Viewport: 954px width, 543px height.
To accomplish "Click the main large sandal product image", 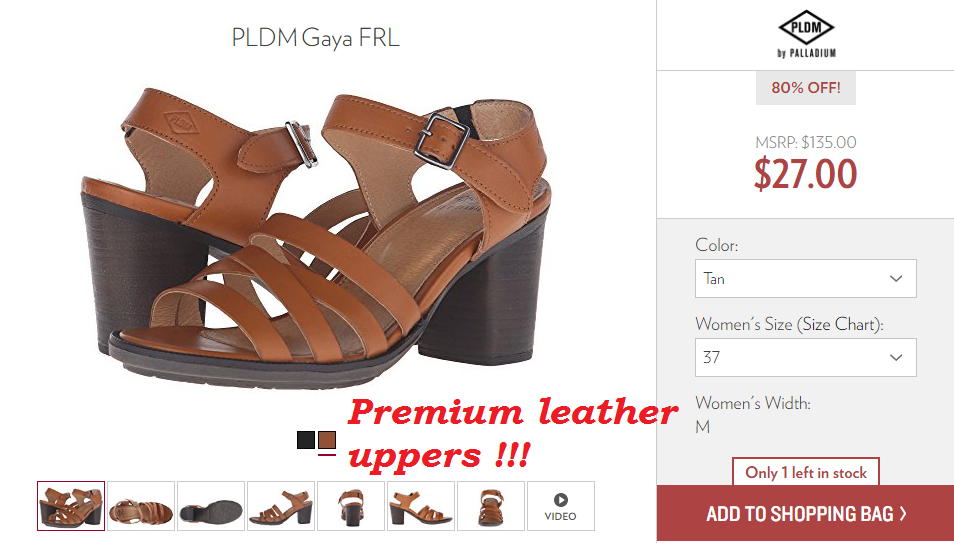I will click(315, 237).
